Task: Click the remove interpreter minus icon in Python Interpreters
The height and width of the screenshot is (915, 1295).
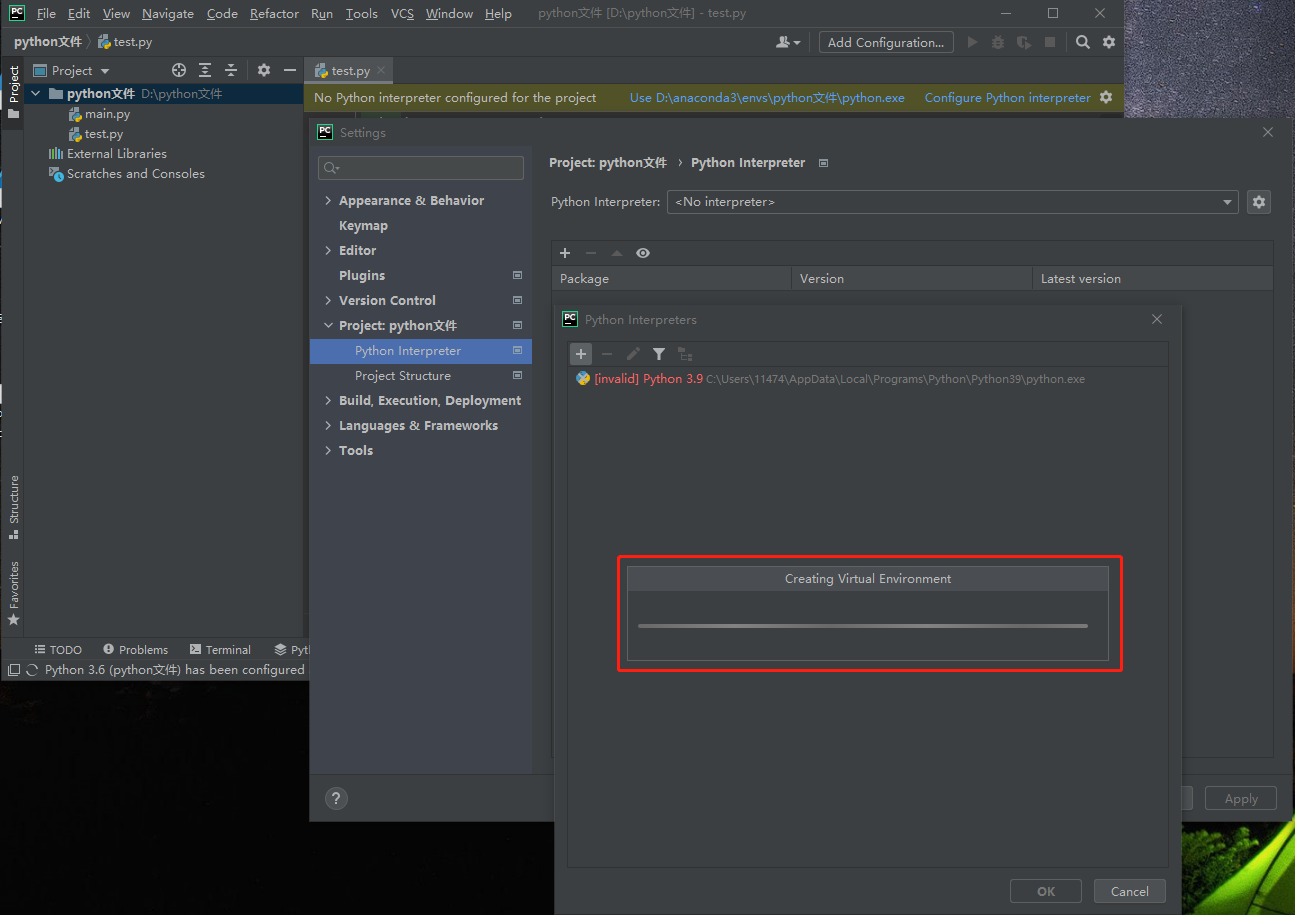Action: pyautogui.click(x=607, y=354)
